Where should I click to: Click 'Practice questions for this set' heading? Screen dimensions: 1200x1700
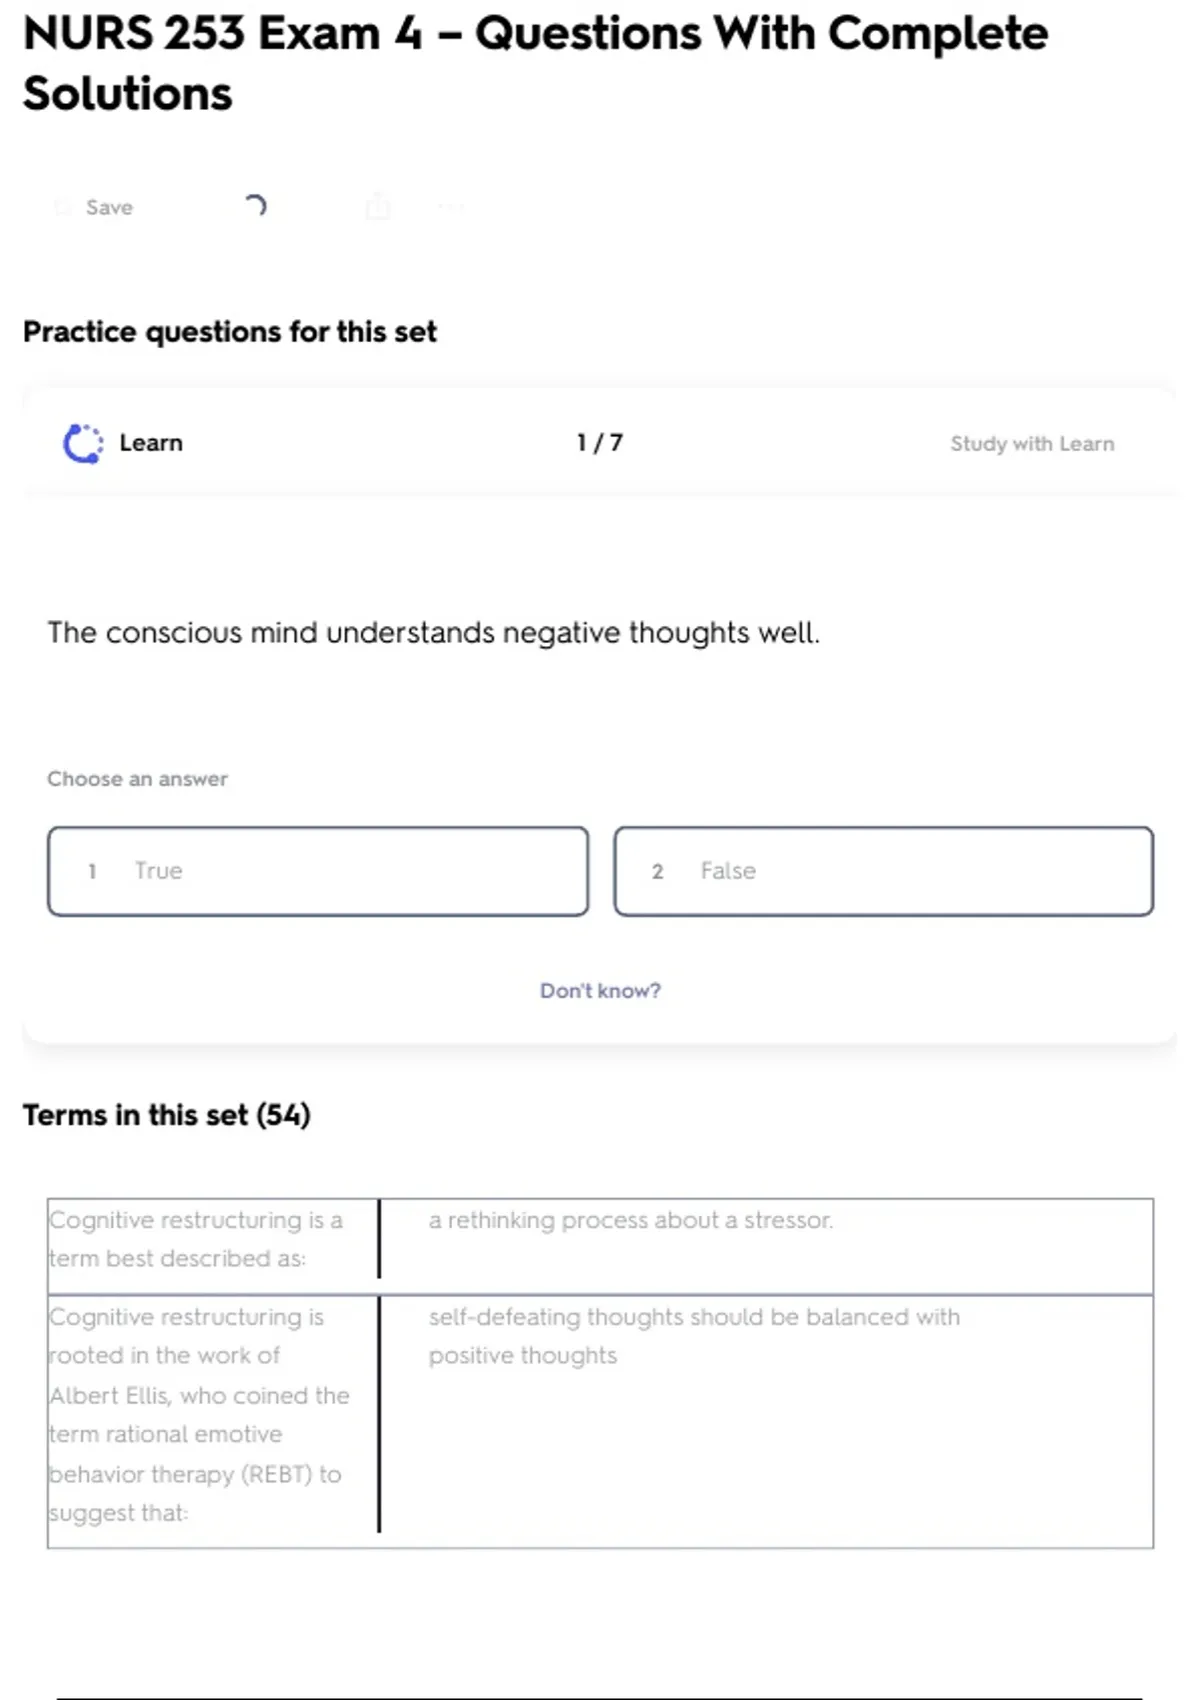click(230, 332)
